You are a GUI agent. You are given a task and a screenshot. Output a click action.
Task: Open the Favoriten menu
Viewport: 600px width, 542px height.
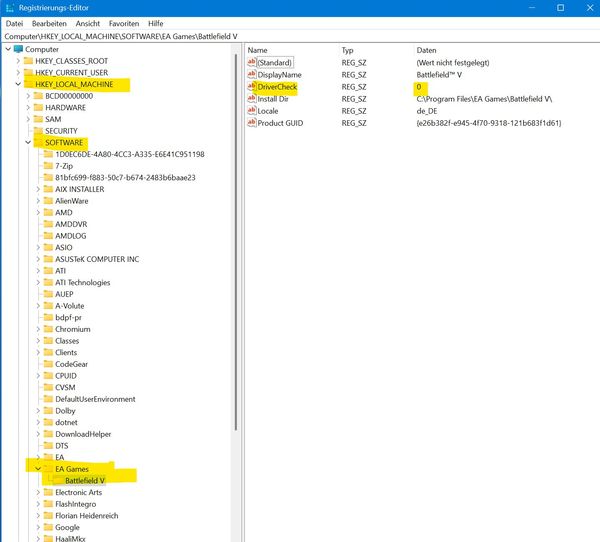(124, 22)
